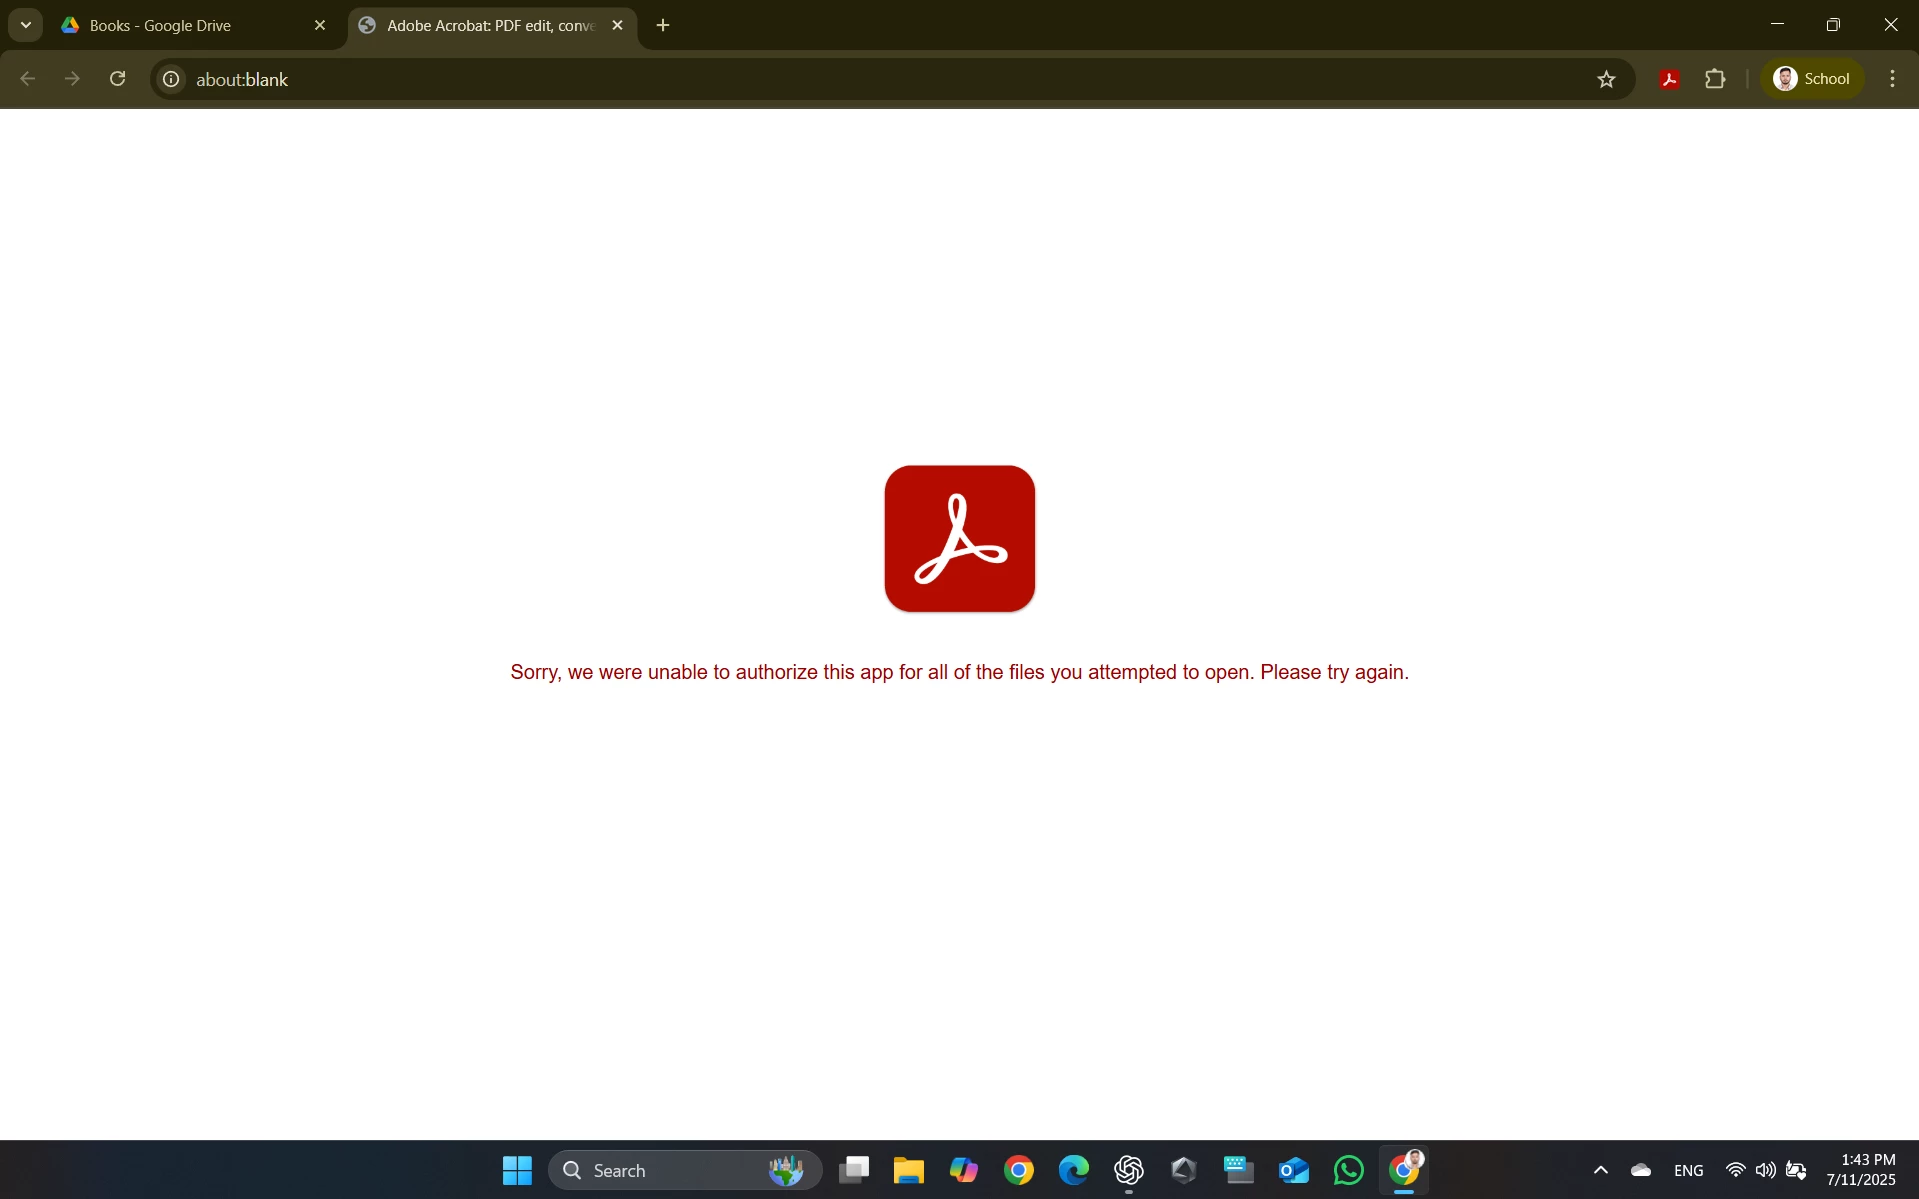The image size is (1919, 1199).
Task: Open the OneDrive cloud tray icon
Action: click(x=1641, y=1170)
